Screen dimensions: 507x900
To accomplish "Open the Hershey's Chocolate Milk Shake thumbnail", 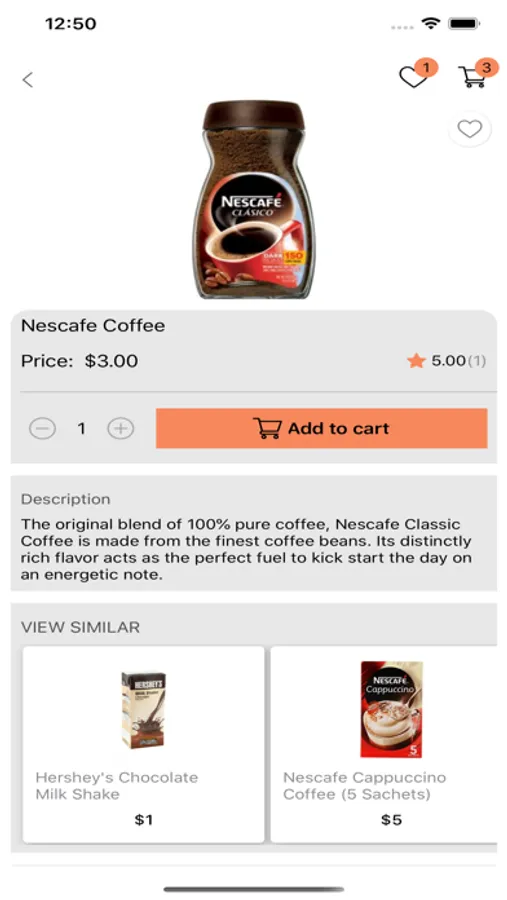I will pos(144,710).
